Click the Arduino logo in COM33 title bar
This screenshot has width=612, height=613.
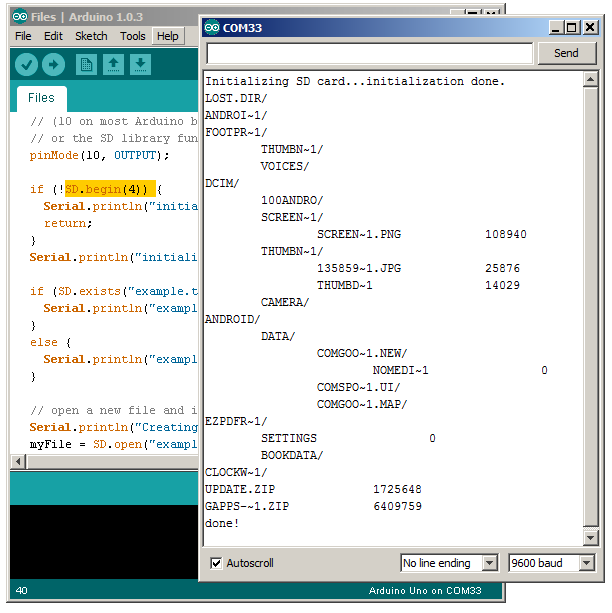tap(212, 27)
